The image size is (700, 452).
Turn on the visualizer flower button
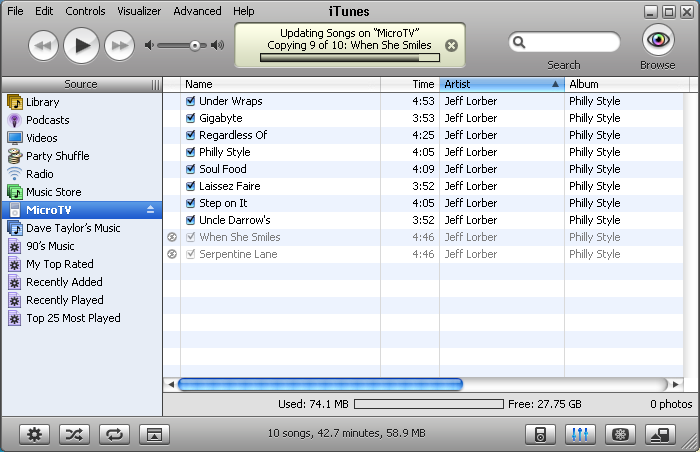(x=620, y=434)
